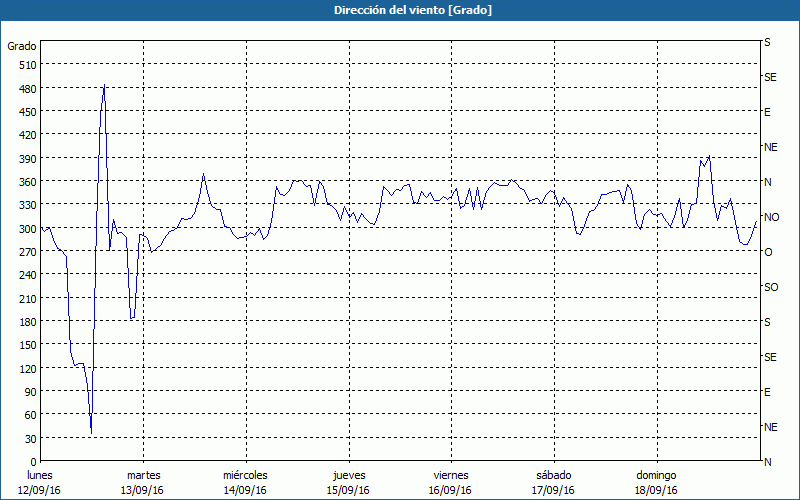This screenshot has height=500, width=800.
Task: Select the 'martes' day label on the x-axis
Action: pyautogui.click(x=143, y=475)
